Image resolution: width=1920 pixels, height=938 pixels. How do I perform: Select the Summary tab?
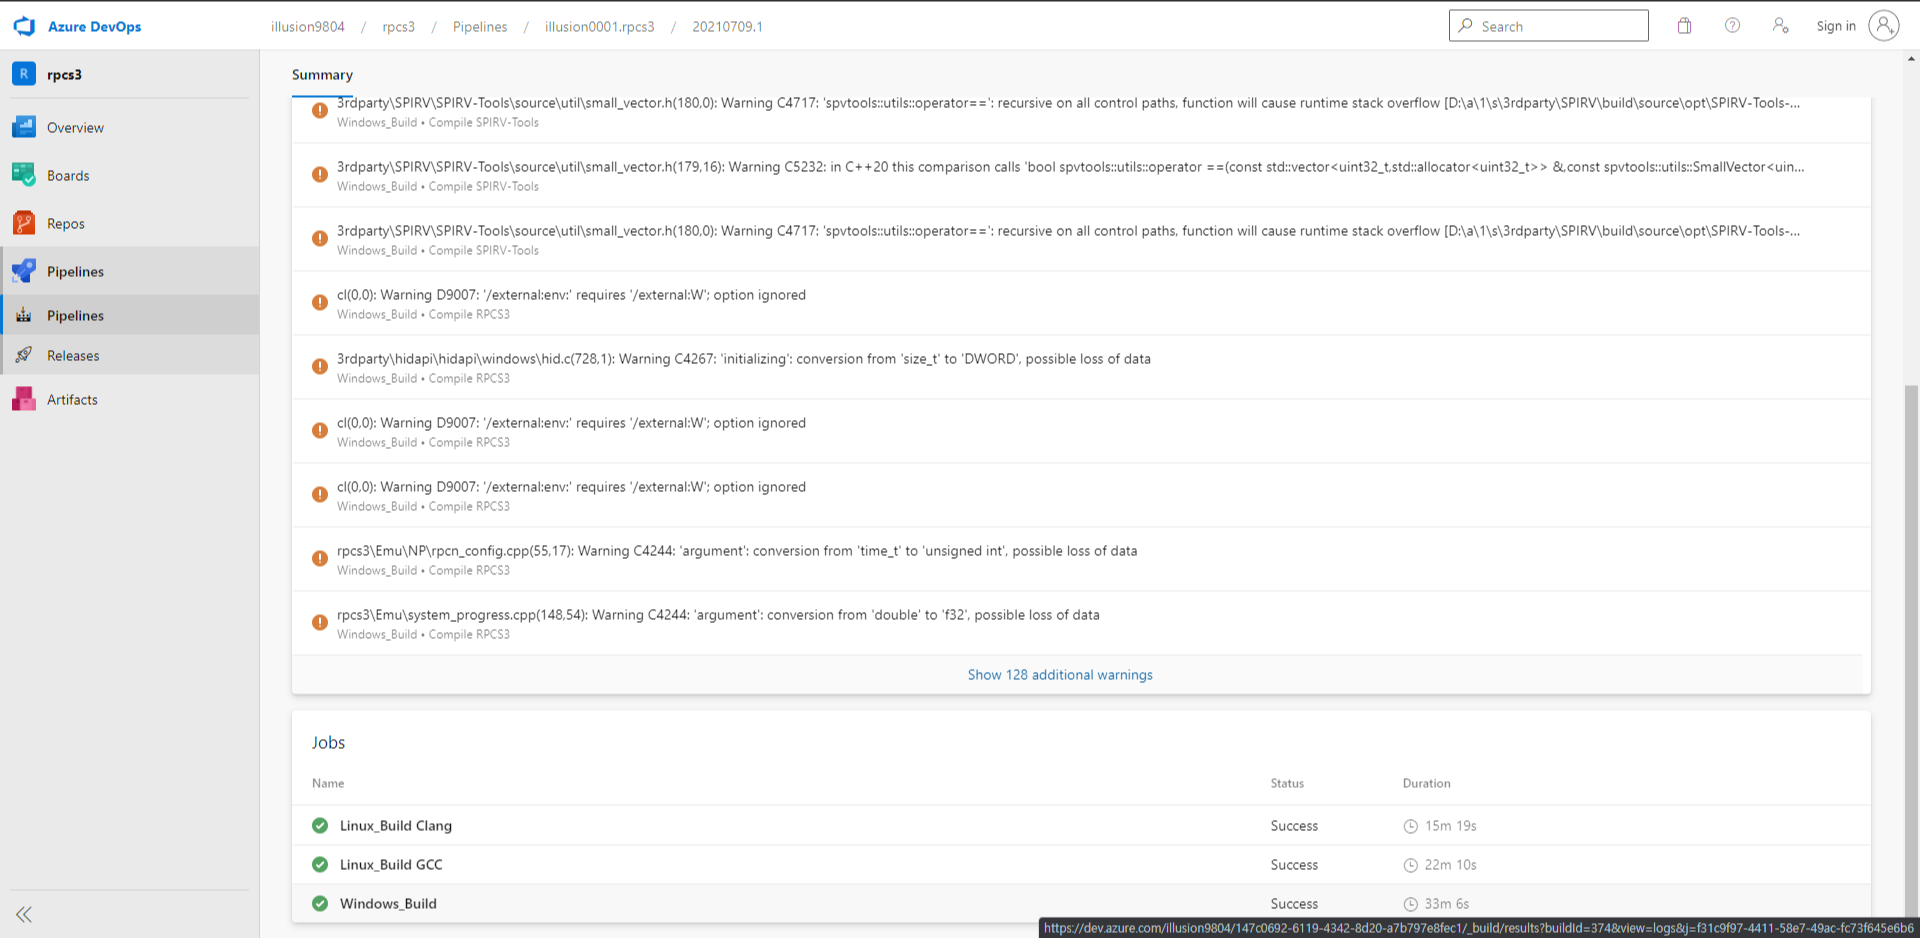pyautogui.click(x=322, y=75)
